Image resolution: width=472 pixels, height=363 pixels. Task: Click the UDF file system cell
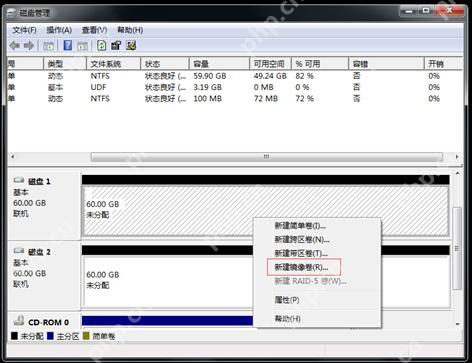tap(98, 87)
